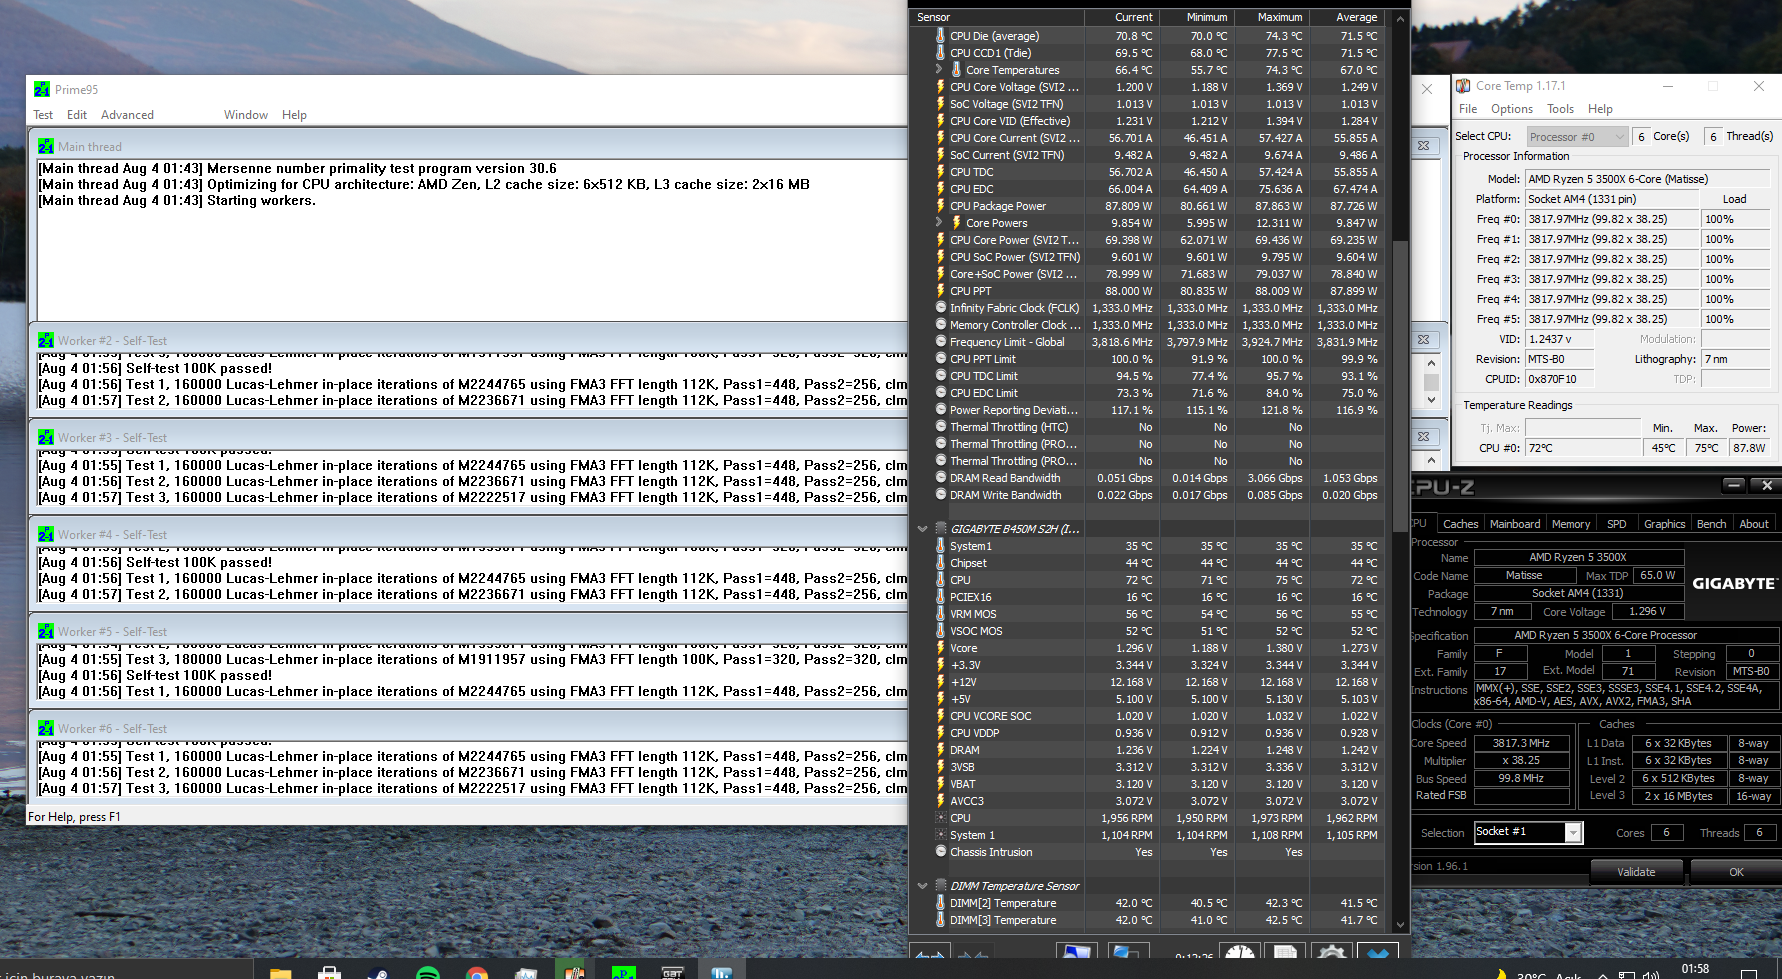The height and width of the screenshot is (979, 1782).
Task: Open the Options menu in Core Temp
Action: (1511, 109)
